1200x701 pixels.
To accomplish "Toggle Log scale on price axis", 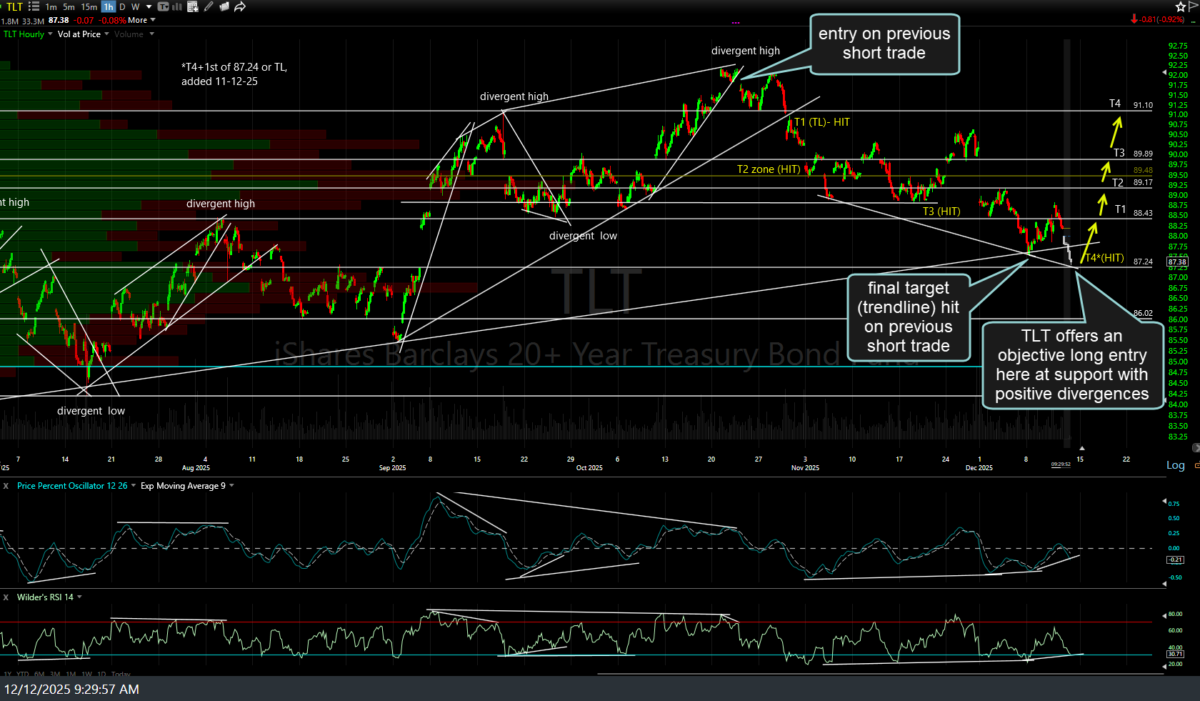I will click(x=1174, y=466).
